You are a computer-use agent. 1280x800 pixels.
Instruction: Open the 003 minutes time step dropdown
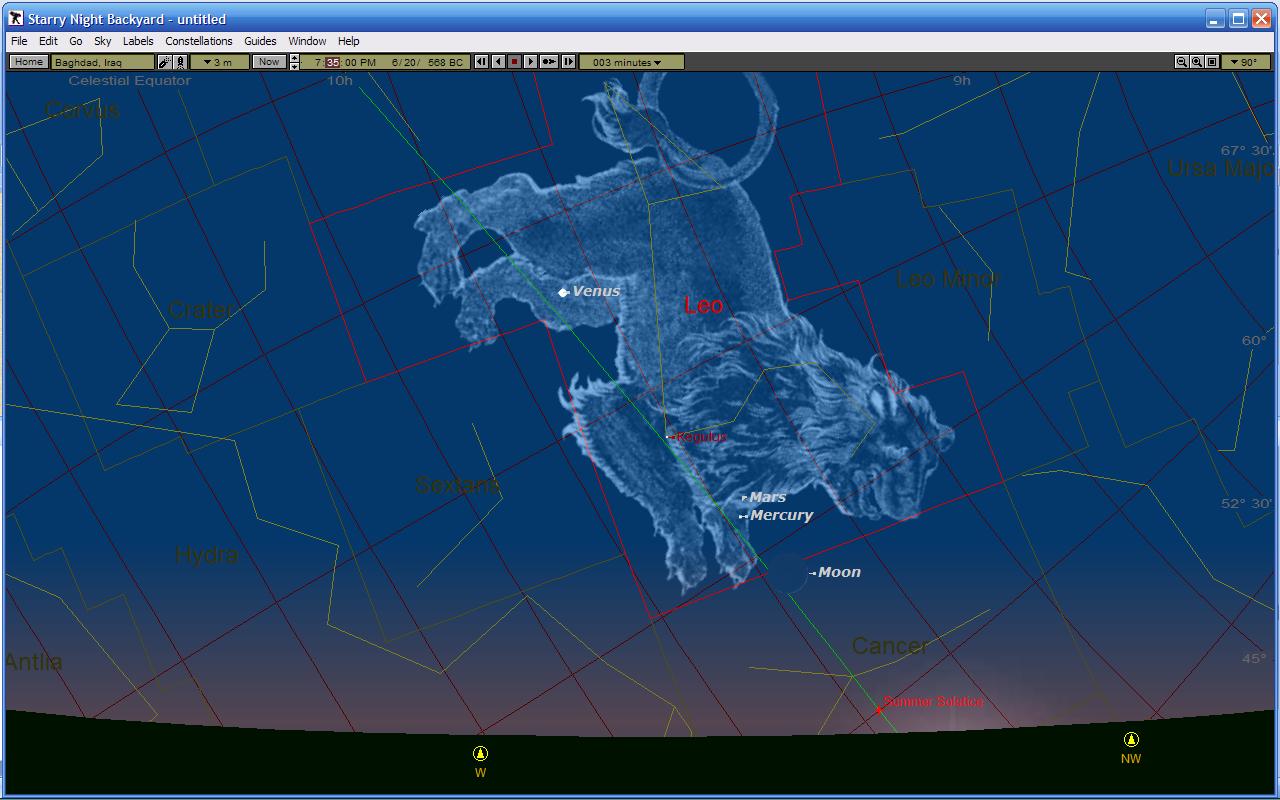631,62
